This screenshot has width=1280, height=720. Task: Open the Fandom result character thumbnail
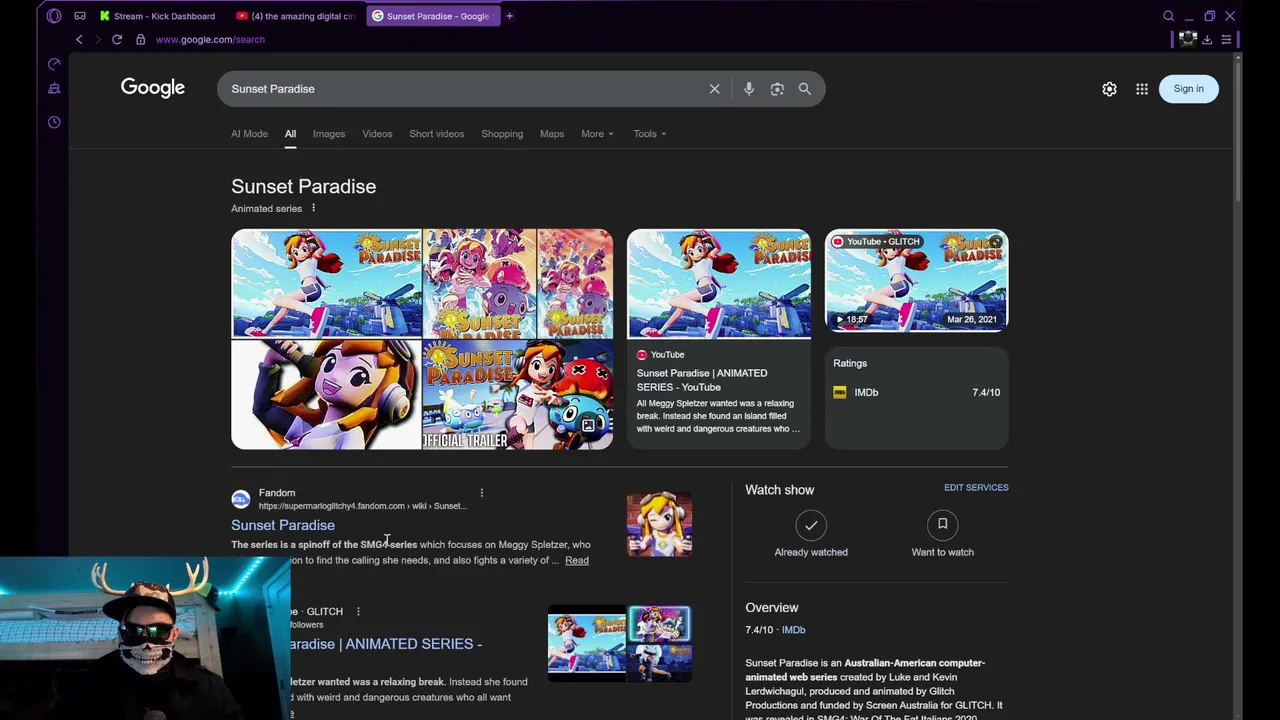click(x=659, y=523)
